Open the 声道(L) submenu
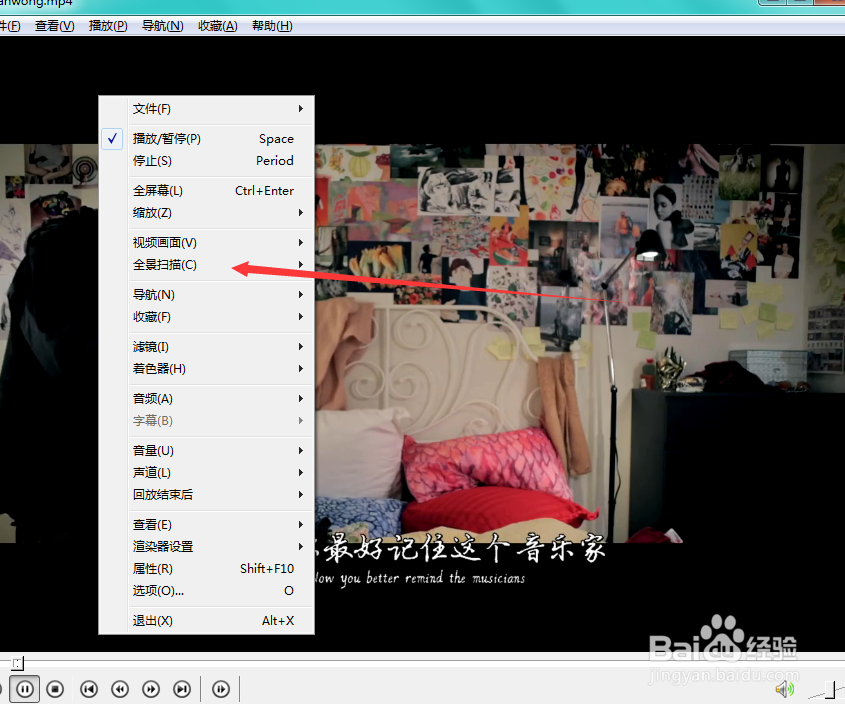 click(x=207, y=473)
